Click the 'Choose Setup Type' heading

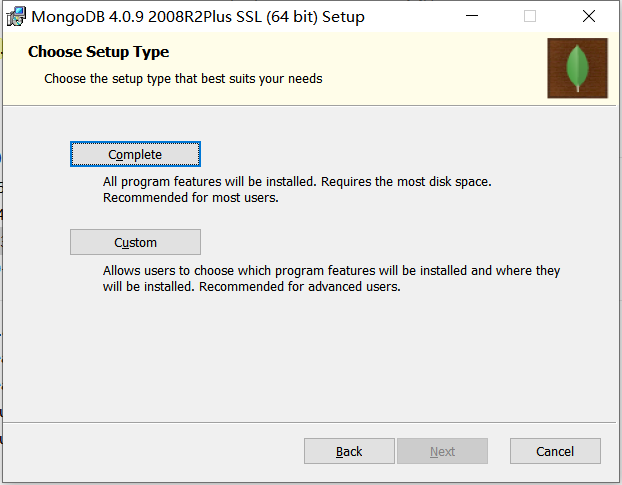coord(98,52)
